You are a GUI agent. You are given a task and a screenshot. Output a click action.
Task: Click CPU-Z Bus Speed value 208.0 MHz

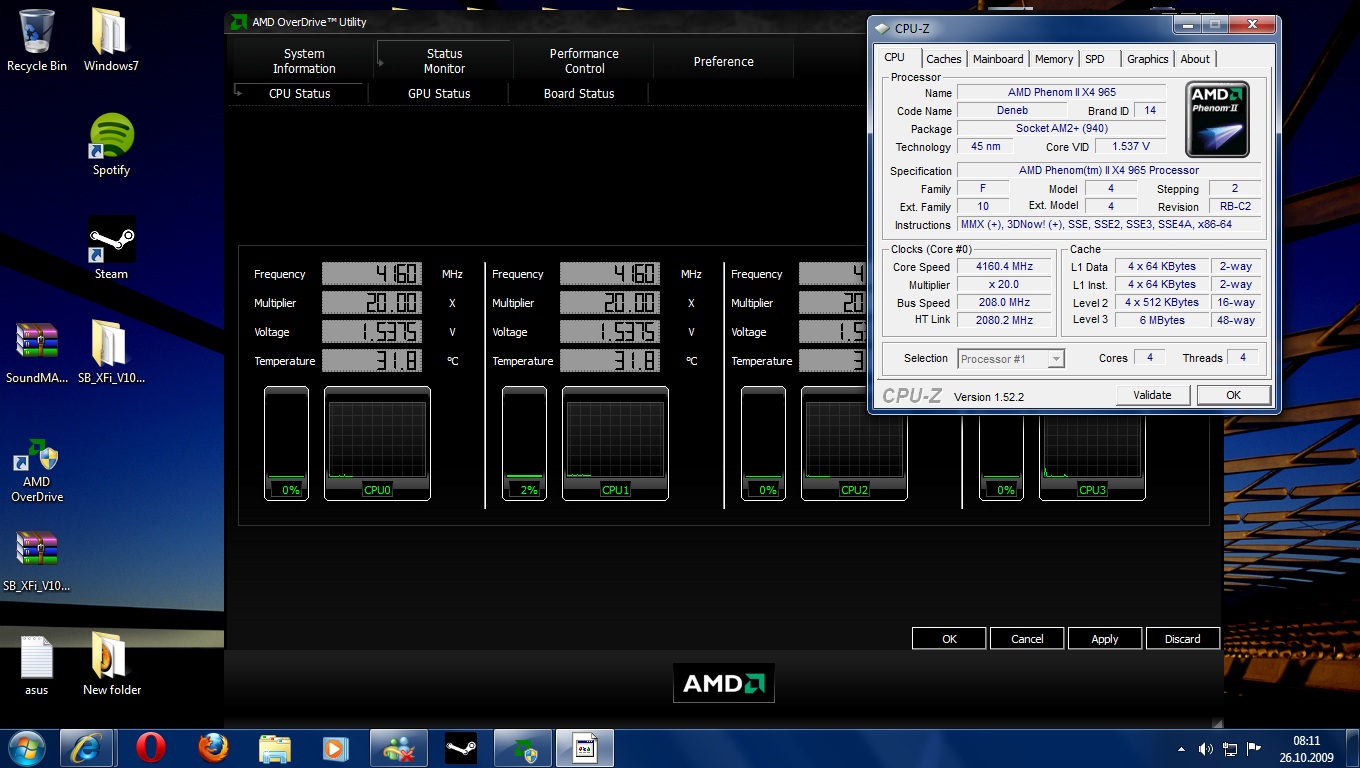(1004, 302)
